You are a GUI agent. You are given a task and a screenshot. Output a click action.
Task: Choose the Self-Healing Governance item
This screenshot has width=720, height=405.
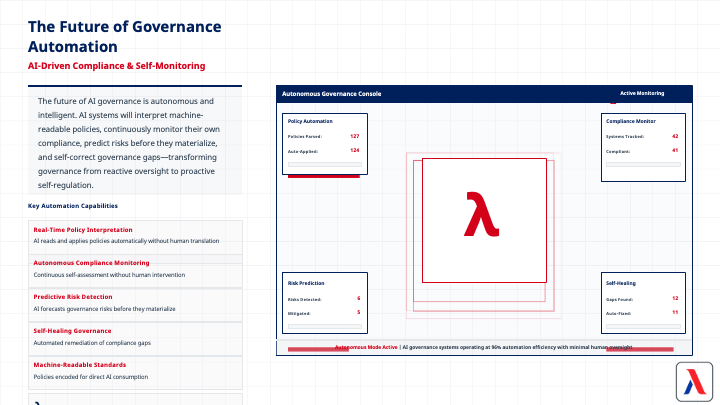(135, 336)
